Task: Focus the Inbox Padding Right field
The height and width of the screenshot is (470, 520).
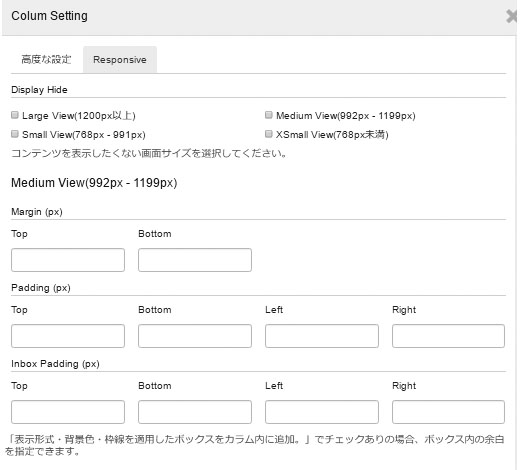Action: click(x=449, y=412)
